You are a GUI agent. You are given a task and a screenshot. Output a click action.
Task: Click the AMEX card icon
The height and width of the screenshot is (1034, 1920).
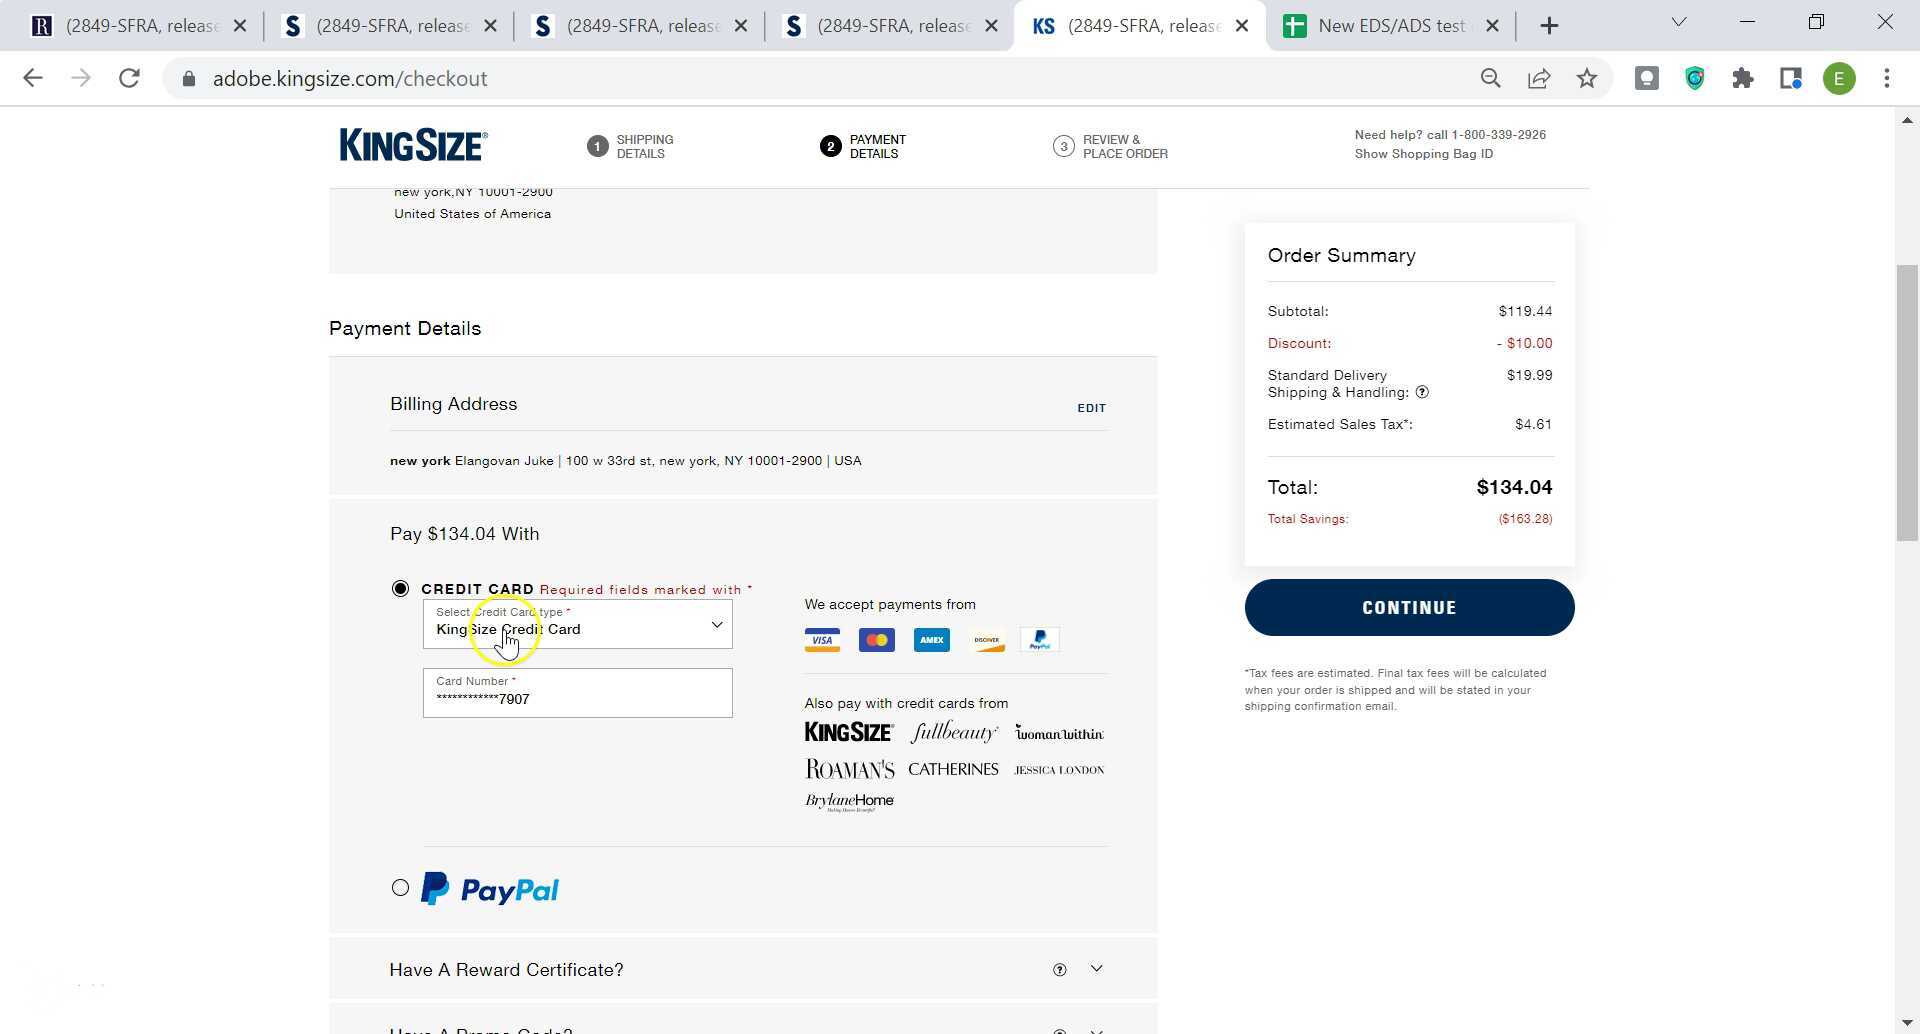pos(932,640)
